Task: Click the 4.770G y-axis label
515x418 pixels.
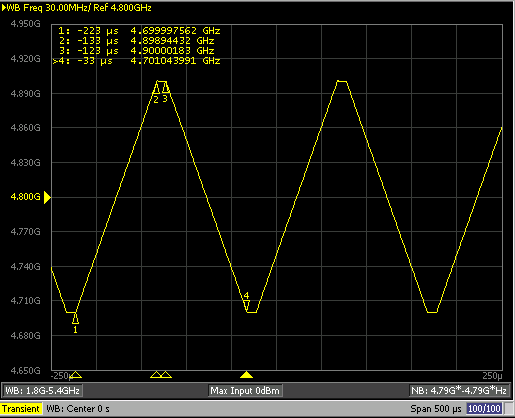Action: click(25, 232)
